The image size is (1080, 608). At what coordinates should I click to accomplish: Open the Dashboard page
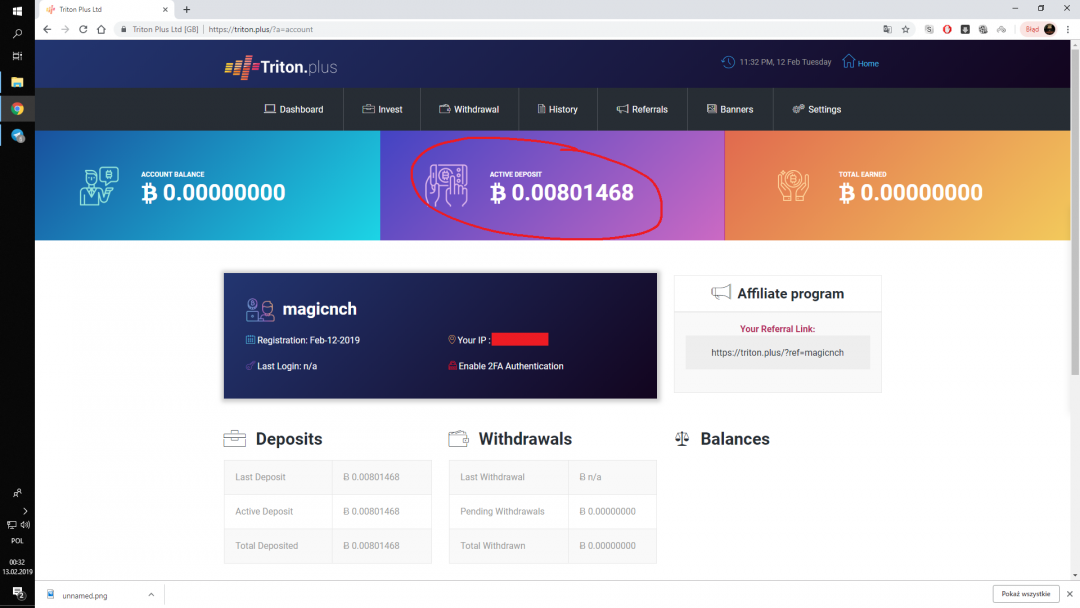pos(293,109)
